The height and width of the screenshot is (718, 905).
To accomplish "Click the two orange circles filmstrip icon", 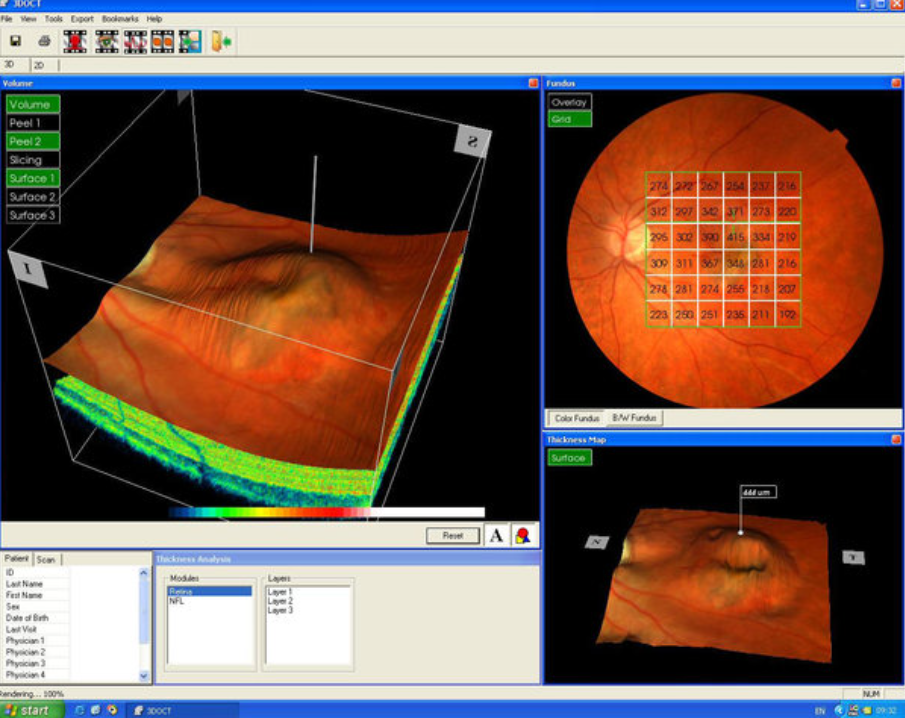I will [162, 42].
